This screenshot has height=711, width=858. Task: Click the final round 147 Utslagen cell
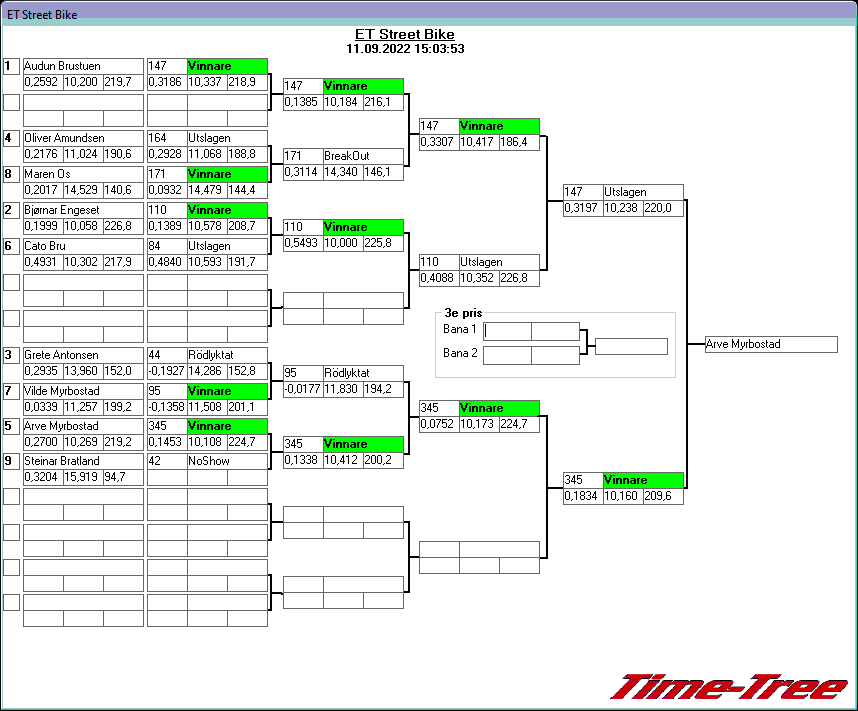(643, 192)
